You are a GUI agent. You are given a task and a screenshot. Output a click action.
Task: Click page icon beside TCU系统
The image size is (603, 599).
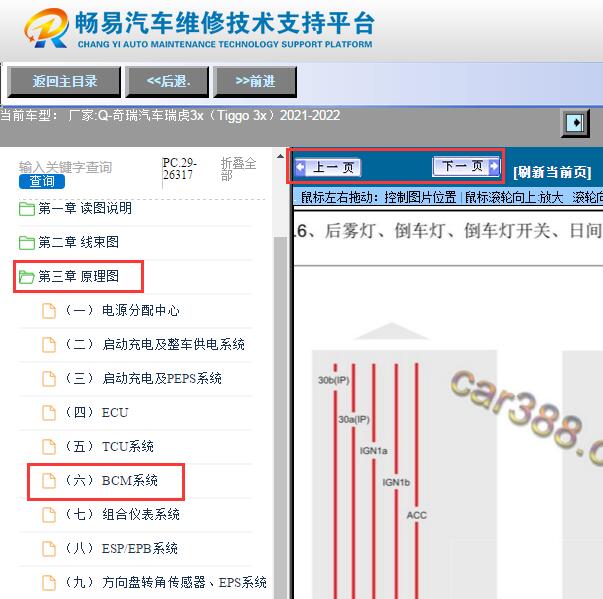tap(49, 447)
